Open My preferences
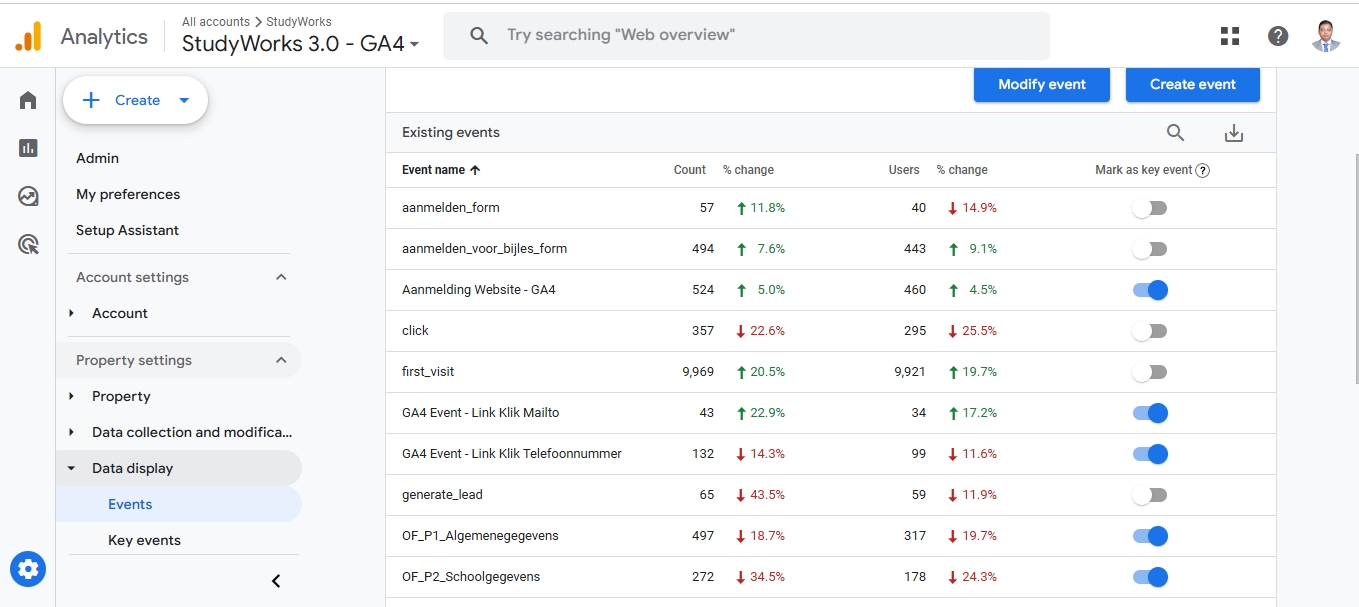Image resolution: width=1359 pixels, height=607 pixels. [128, 194]
